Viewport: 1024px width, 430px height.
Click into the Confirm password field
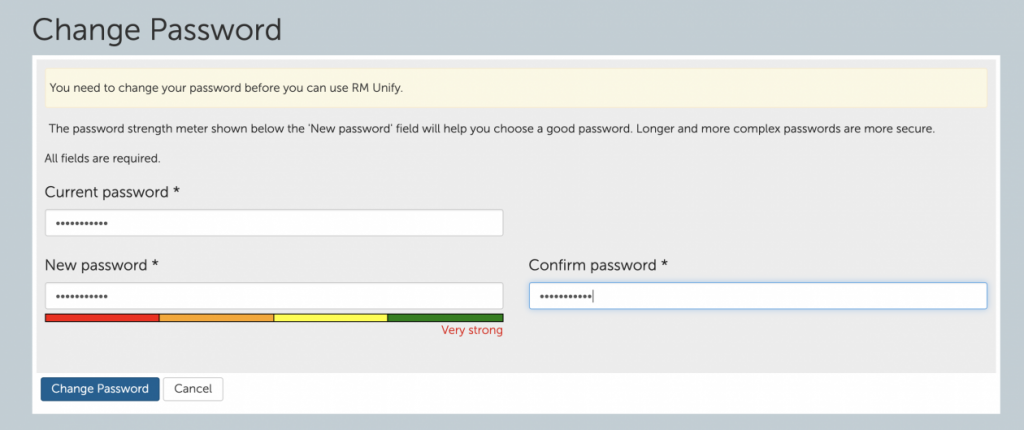pyautogui.click(x=758, y=296)
